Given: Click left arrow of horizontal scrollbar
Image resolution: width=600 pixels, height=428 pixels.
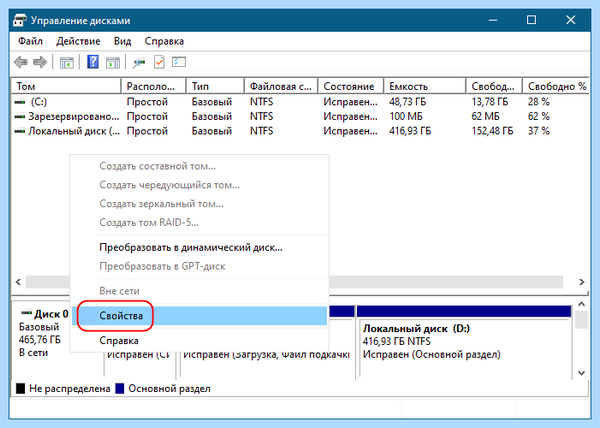Looking at the screenshot, I should 18,282.
